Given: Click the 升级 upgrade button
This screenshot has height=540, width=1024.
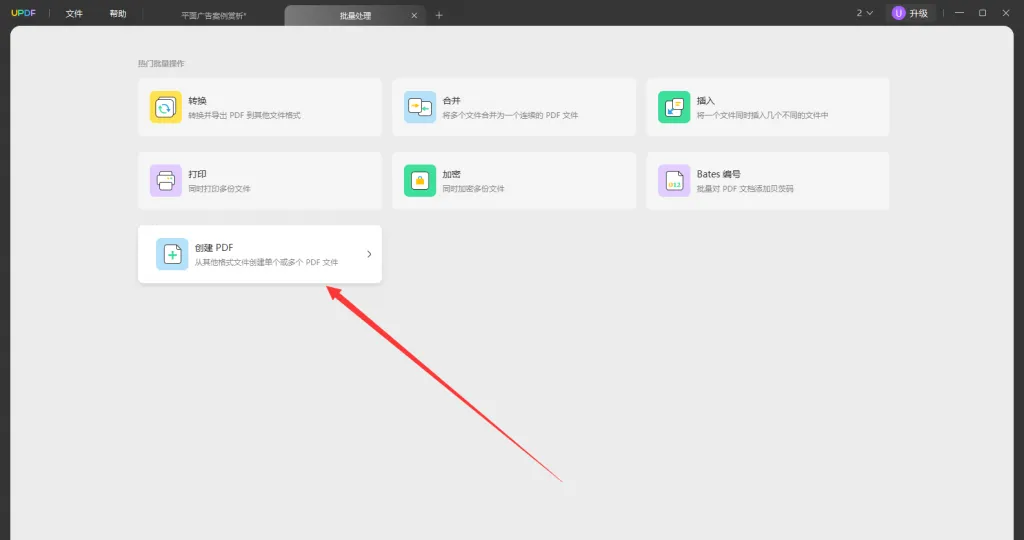Looking at the screenshot, I should [x=911, y=13].
